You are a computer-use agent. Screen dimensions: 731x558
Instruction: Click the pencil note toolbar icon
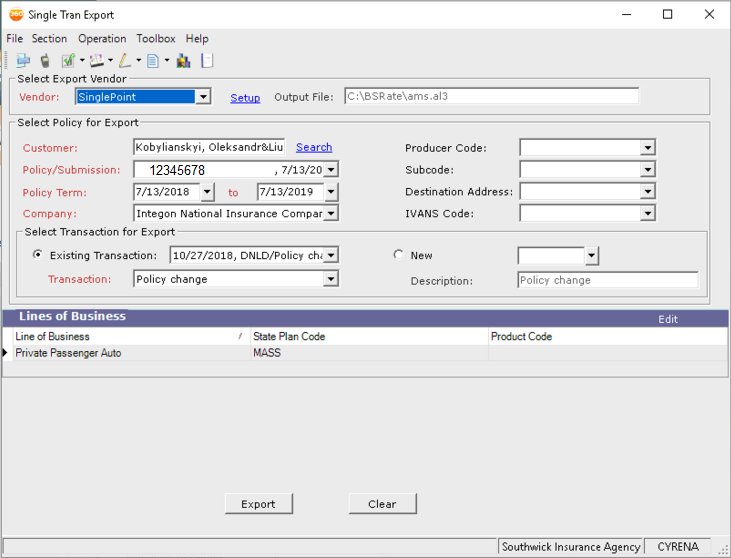[124, 61]
